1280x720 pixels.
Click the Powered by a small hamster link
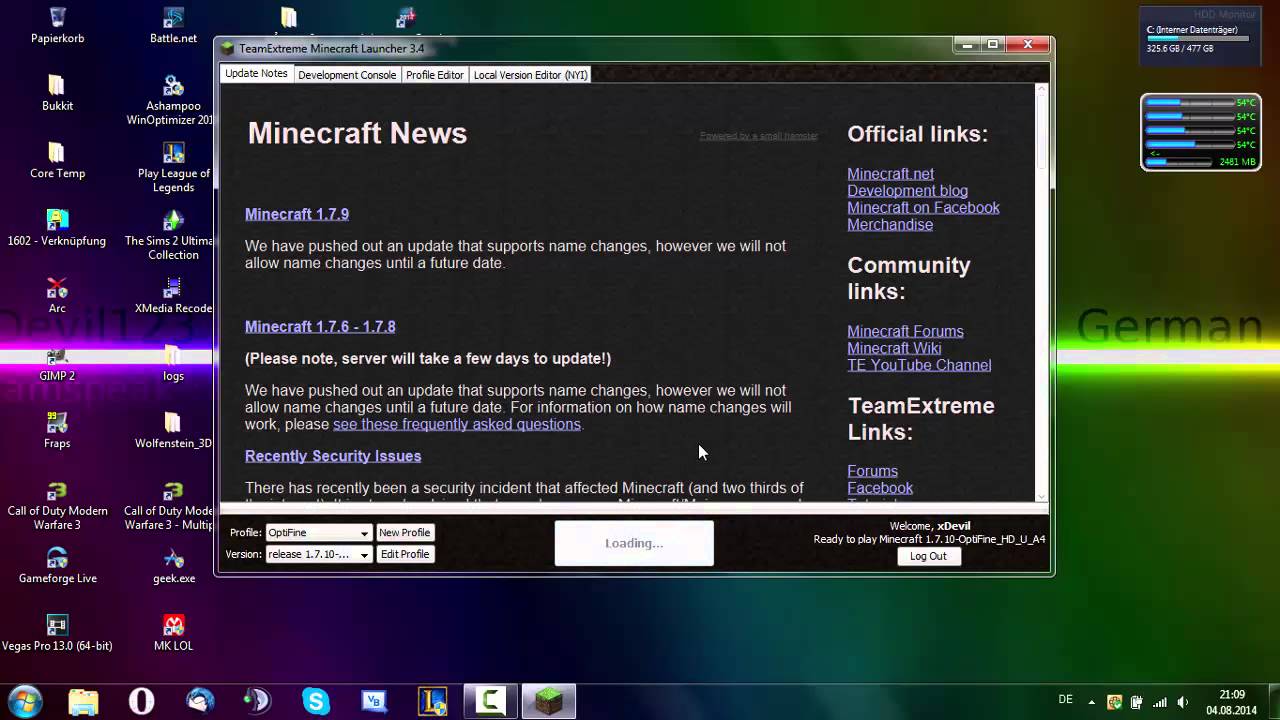[758, 136]
